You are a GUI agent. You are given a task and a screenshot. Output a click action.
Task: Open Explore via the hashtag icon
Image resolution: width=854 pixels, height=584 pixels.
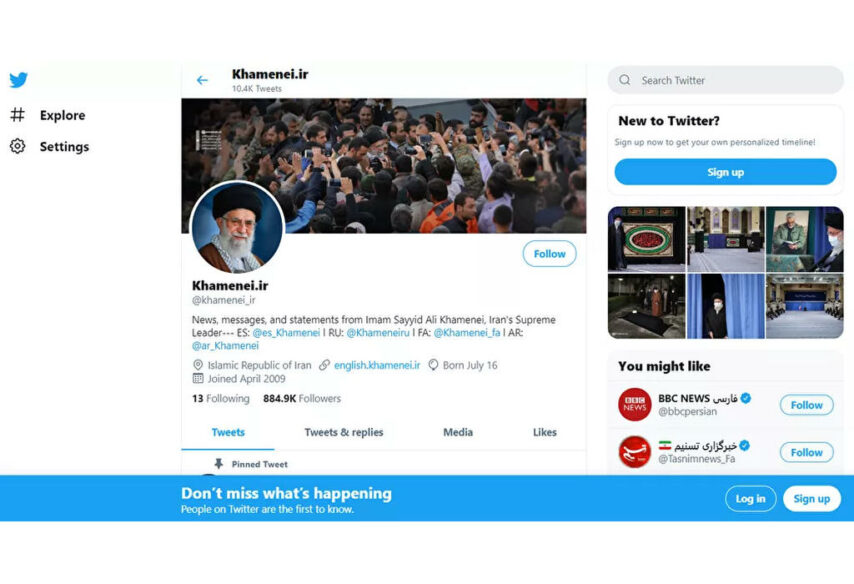17,115
